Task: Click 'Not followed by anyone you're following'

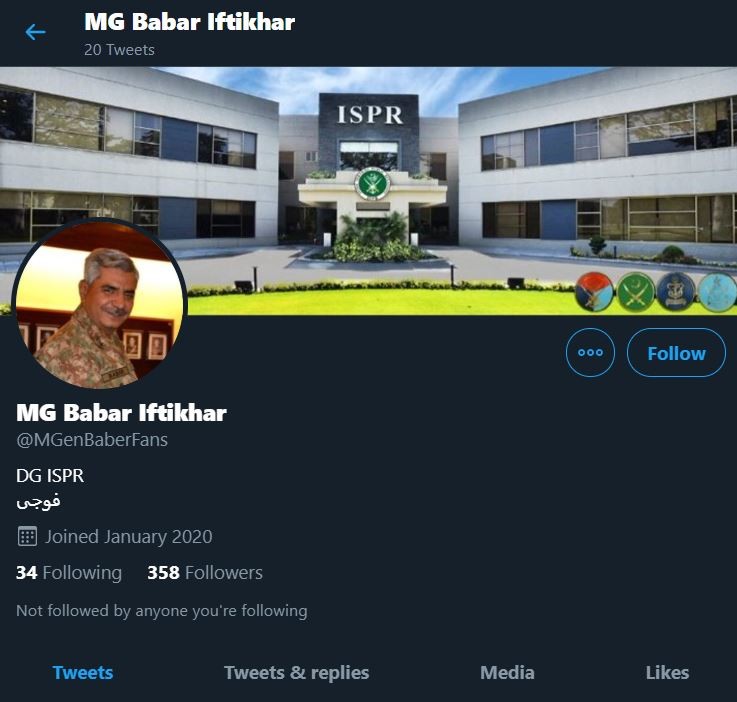Action: [162, 610]
